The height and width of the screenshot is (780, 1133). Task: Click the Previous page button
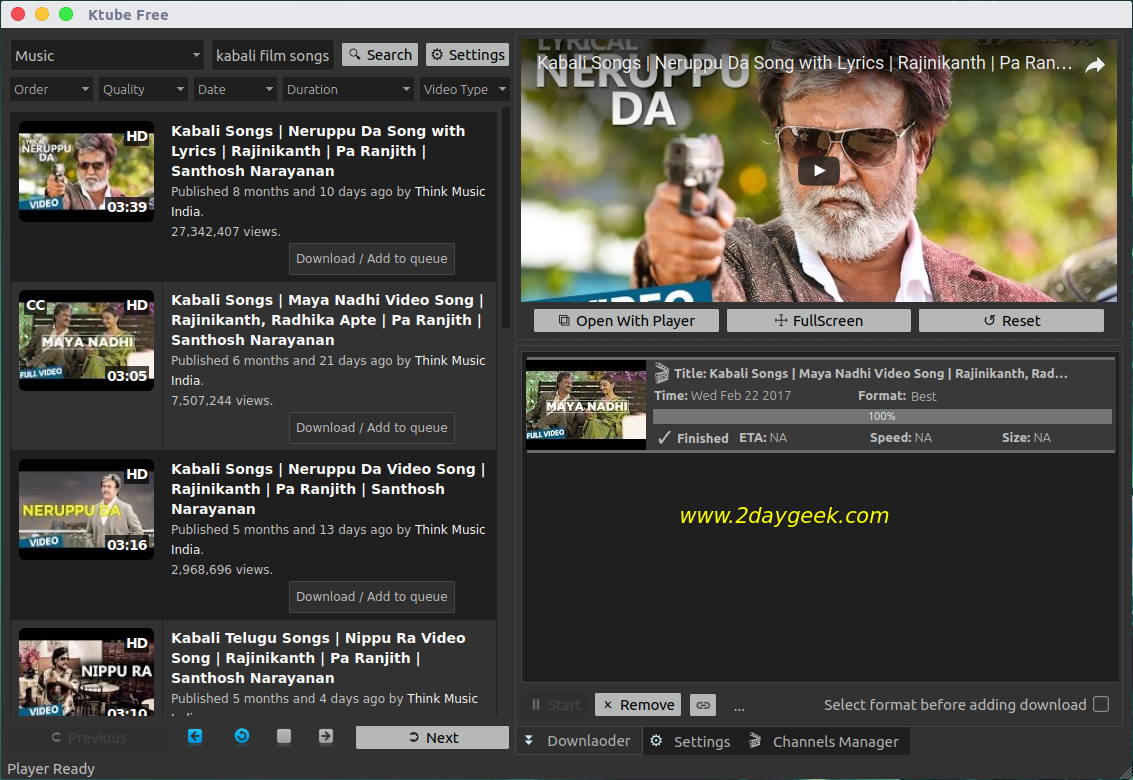88,737
